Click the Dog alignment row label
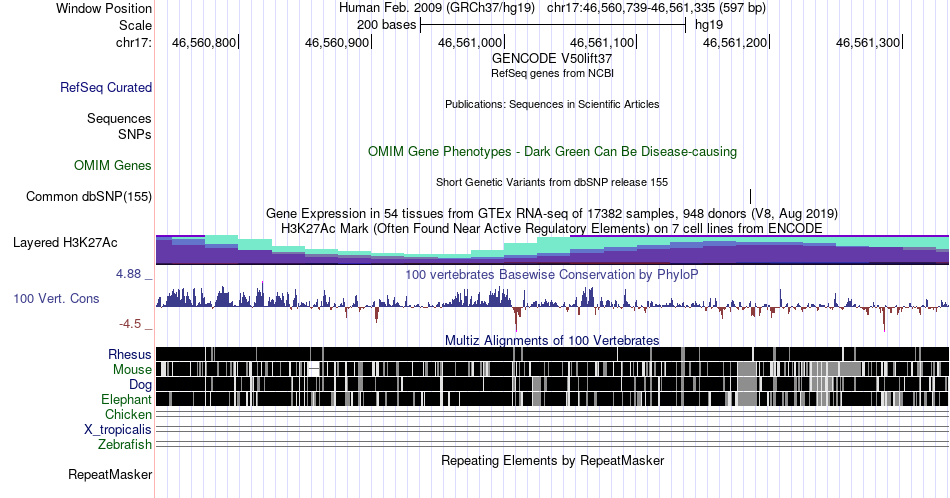This screenshot has height=498, width=950. [x=140, y=385]
